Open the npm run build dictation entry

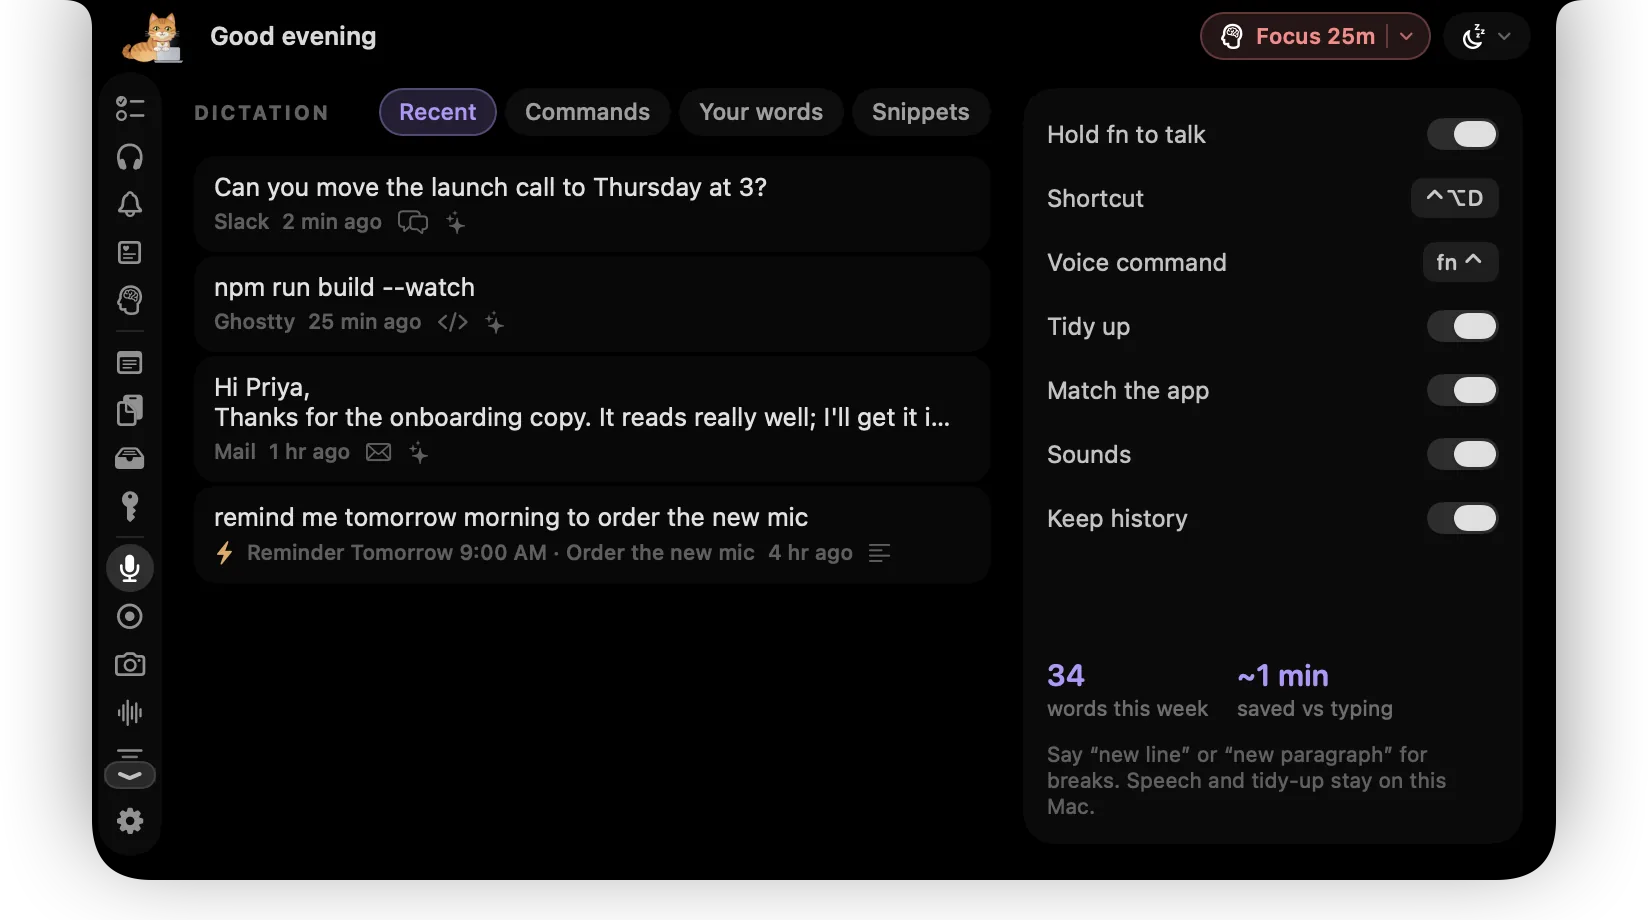pyautogui.click(x=592, y=304)
